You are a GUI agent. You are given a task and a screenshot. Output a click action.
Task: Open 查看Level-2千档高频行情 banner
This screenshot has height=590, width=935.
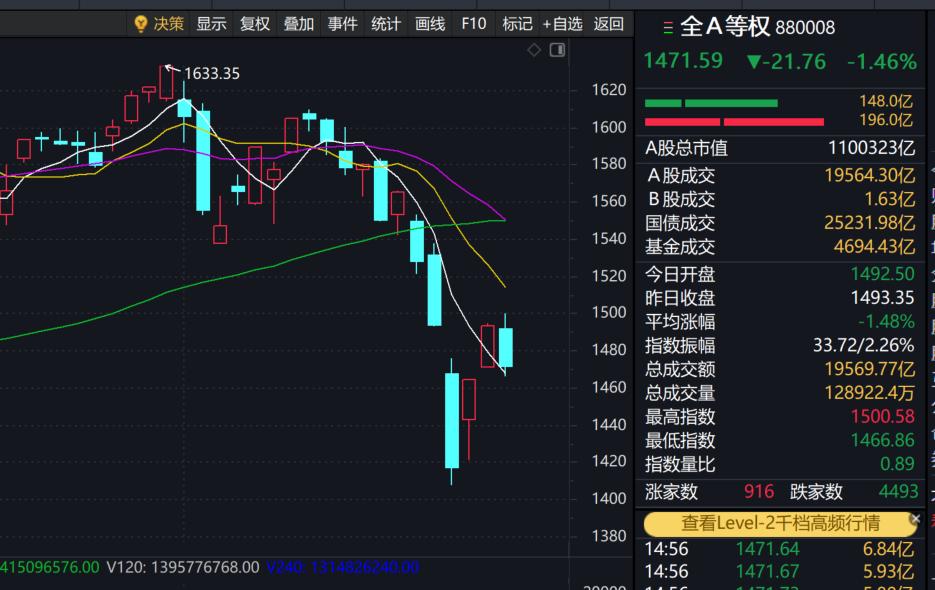780,523
